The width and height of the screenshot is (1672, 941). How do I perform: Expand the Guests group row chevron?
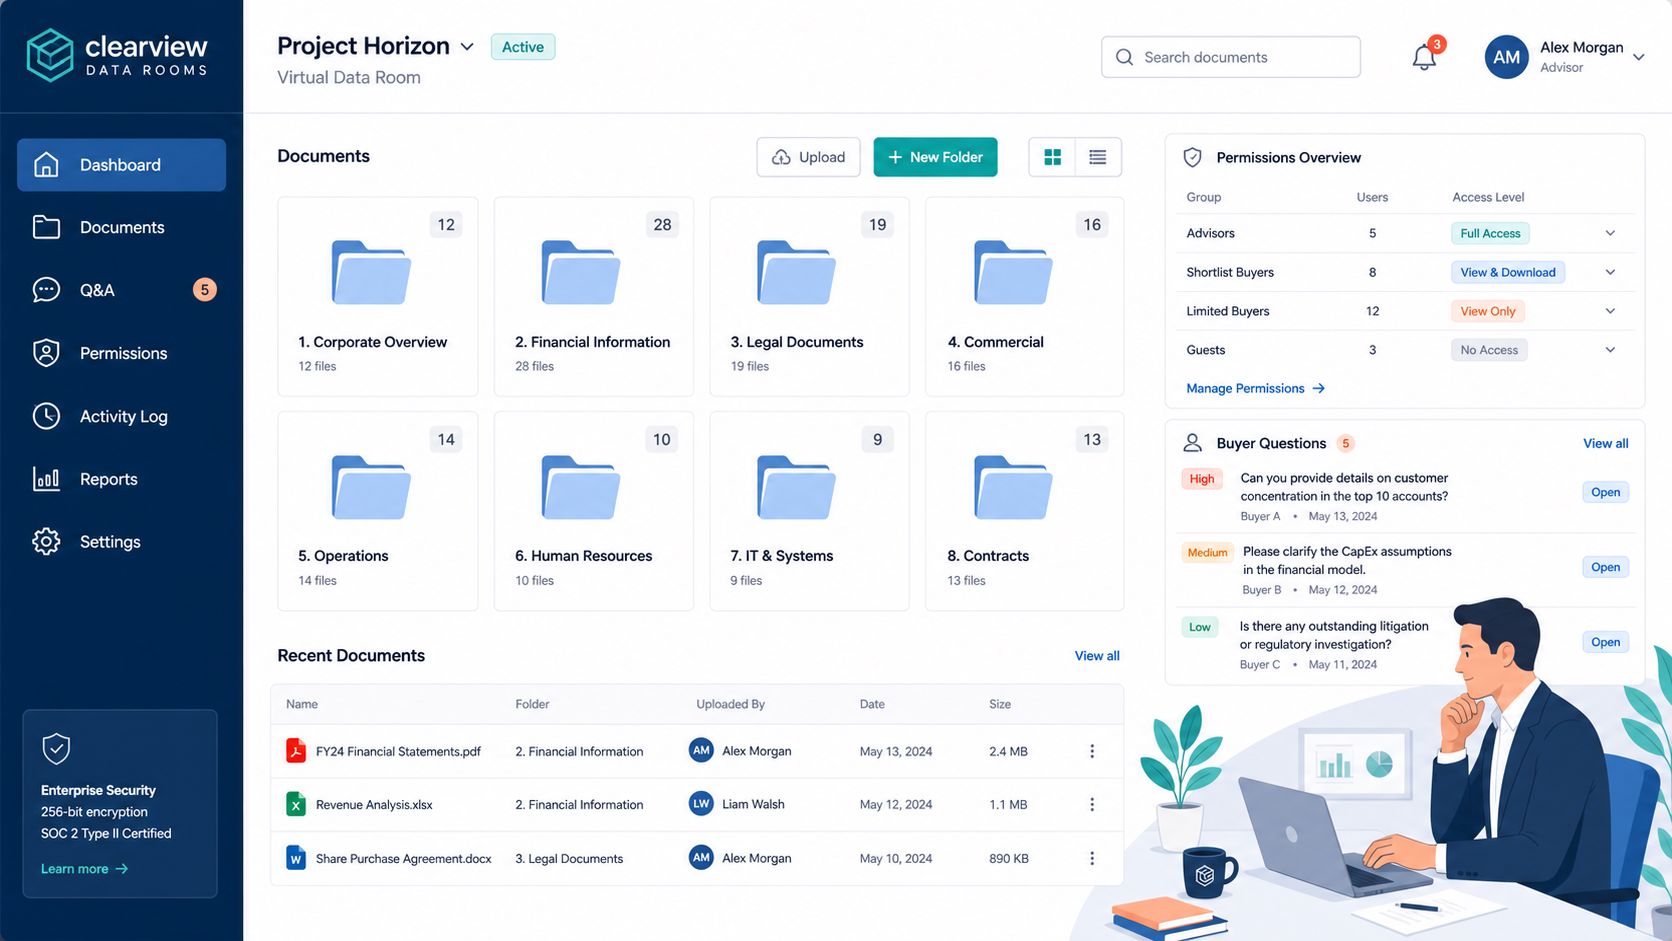1610,350
